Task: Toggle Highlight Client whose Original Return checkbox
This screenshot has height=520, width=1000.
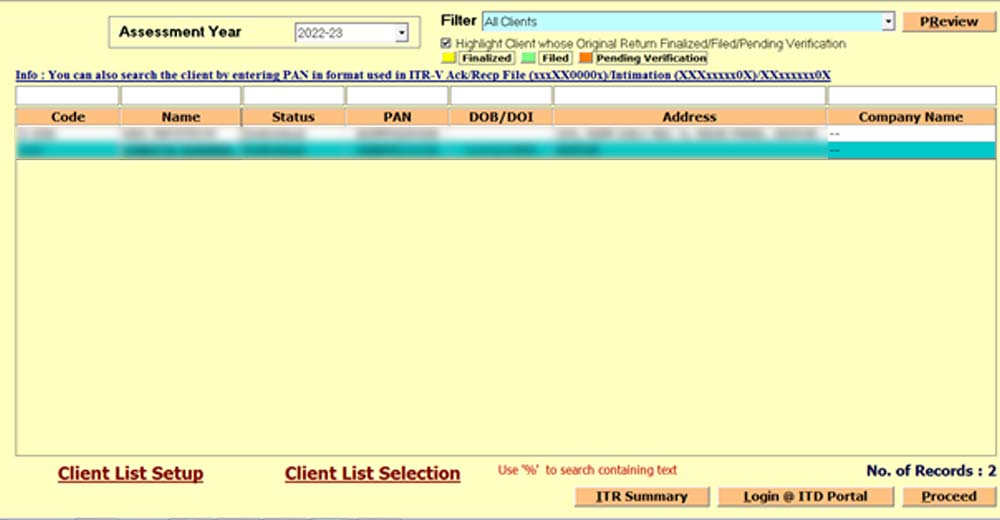Action: (x=447, y=44)
